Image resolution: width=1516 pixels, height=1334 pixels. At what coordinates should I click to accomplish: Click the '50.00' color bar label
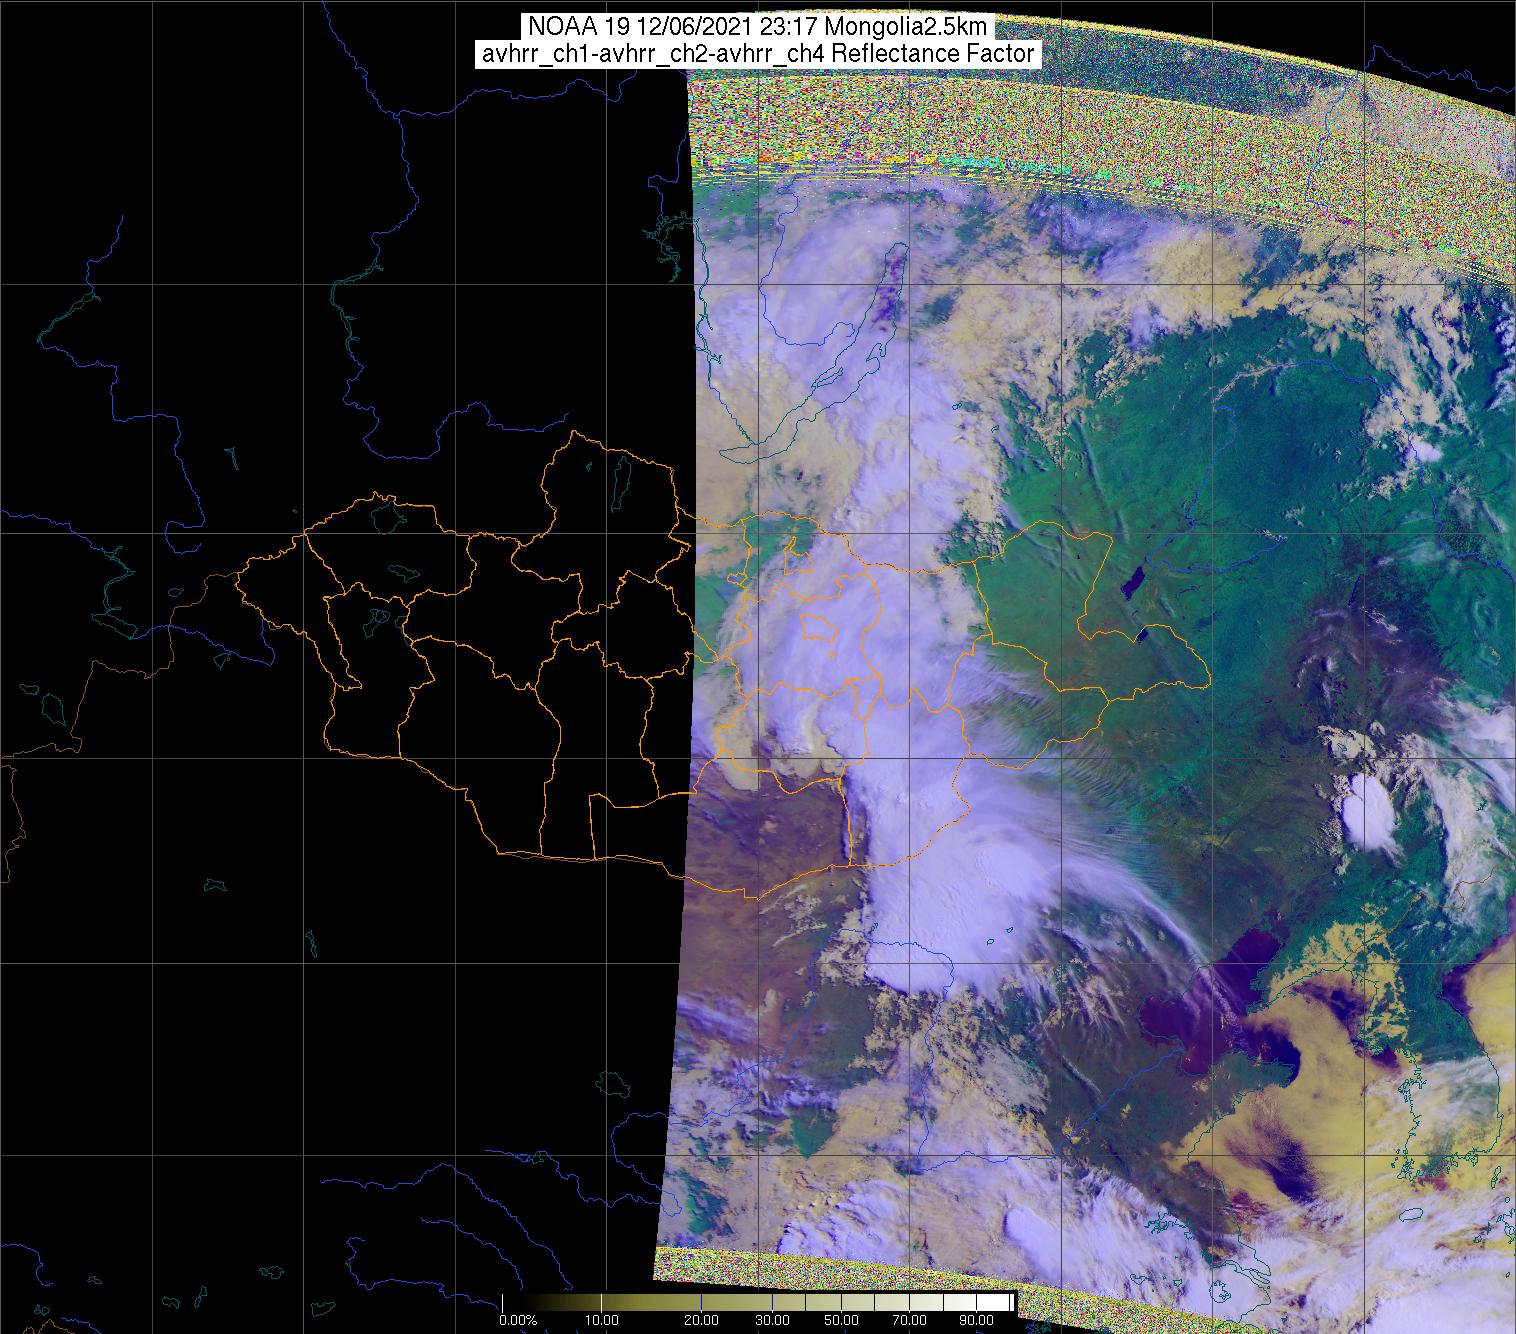pyautogui.click(x=843, y=1322)
